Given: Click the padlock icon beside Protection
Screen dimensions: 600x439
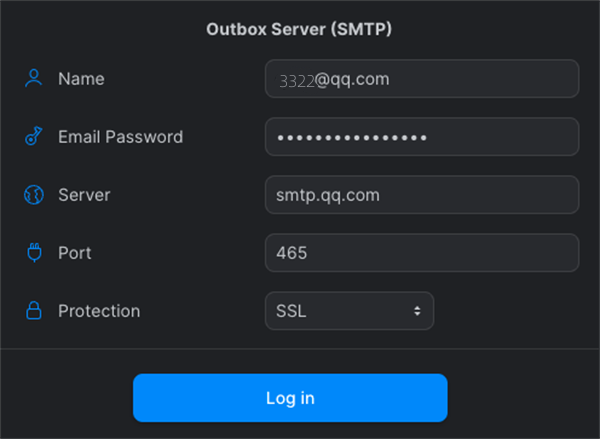Looking at the screenshot, I should pos(34,311).
